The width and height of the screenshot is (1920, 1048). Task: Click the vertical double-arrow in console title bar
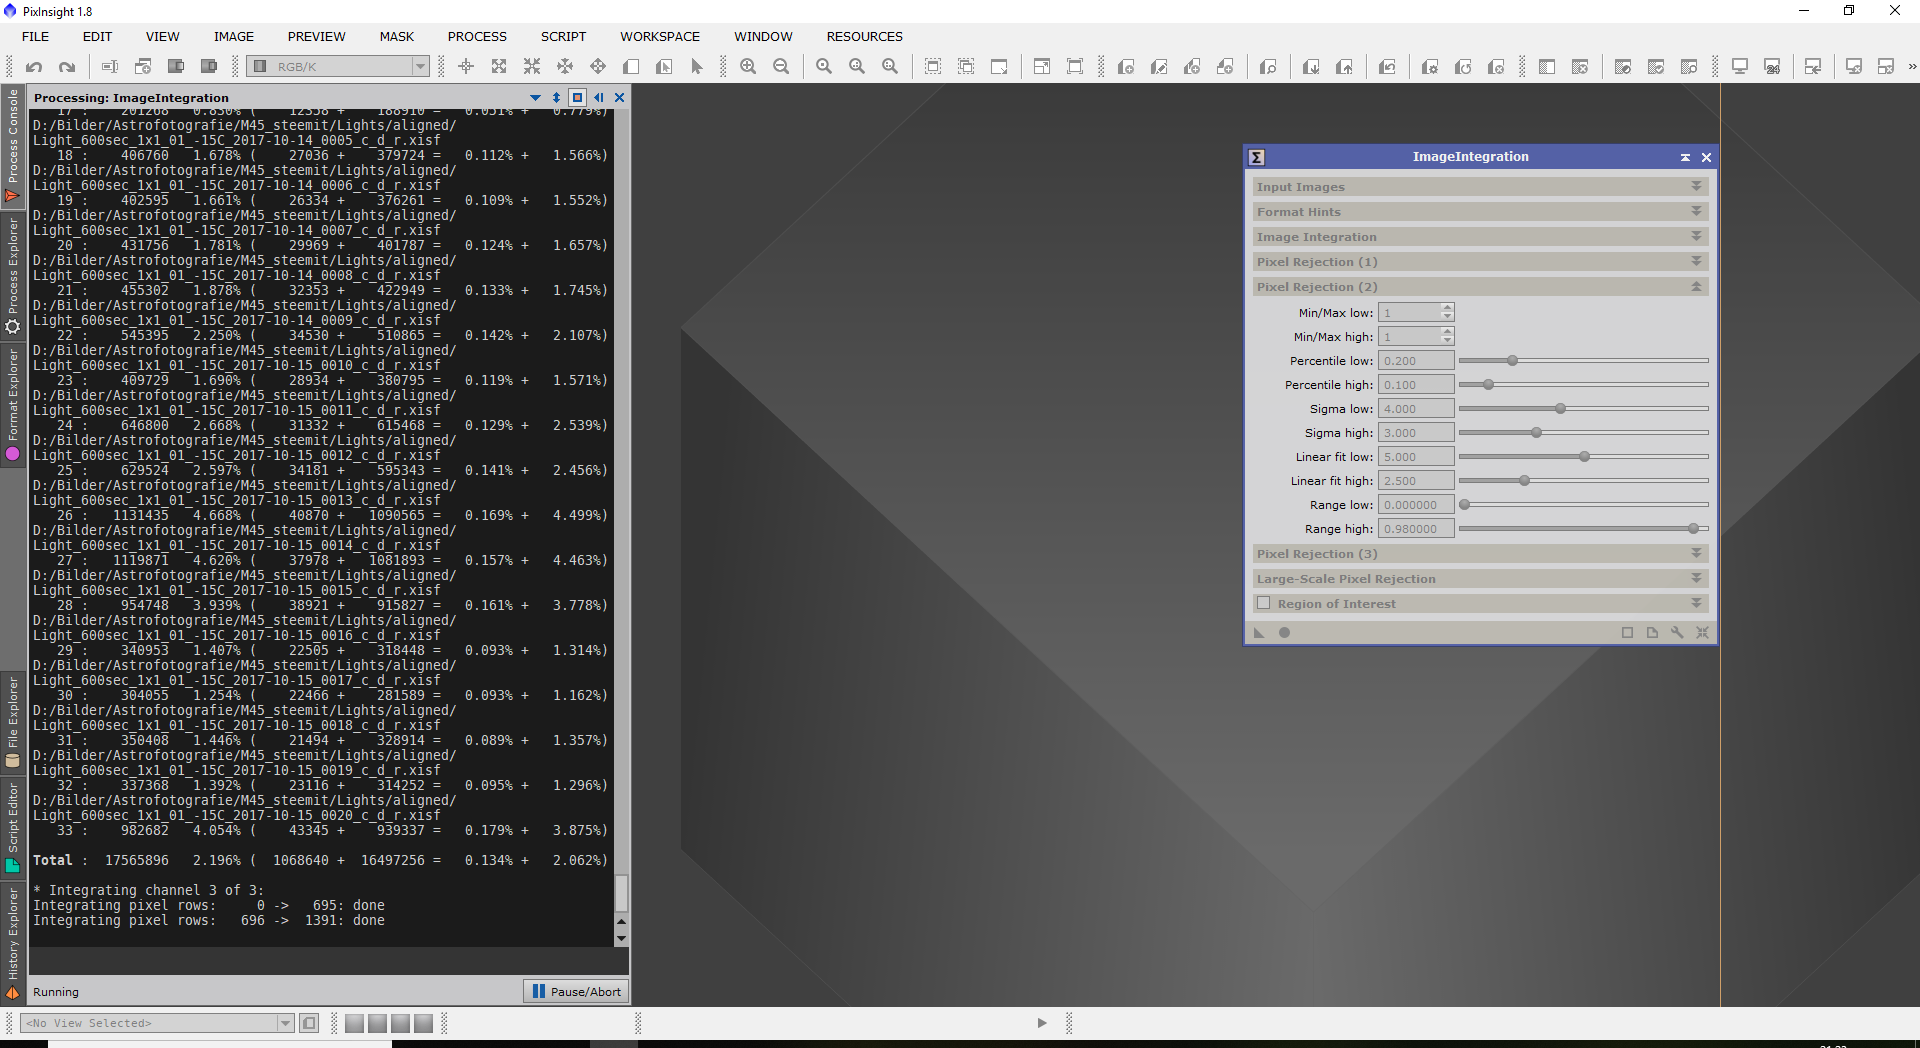pos(557,97)
